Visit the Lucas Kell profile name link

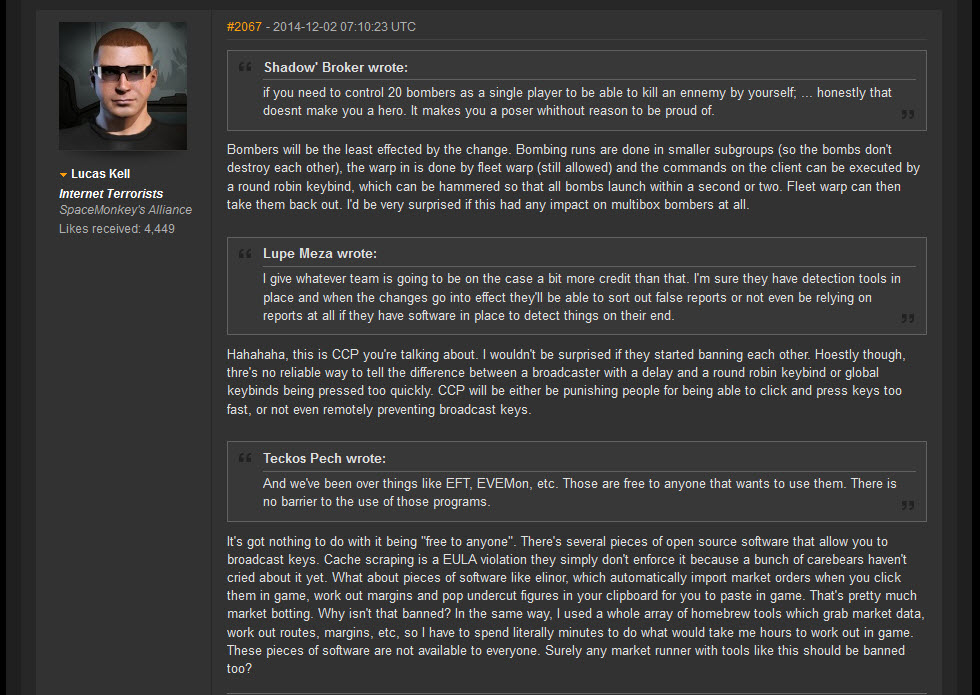100,174
